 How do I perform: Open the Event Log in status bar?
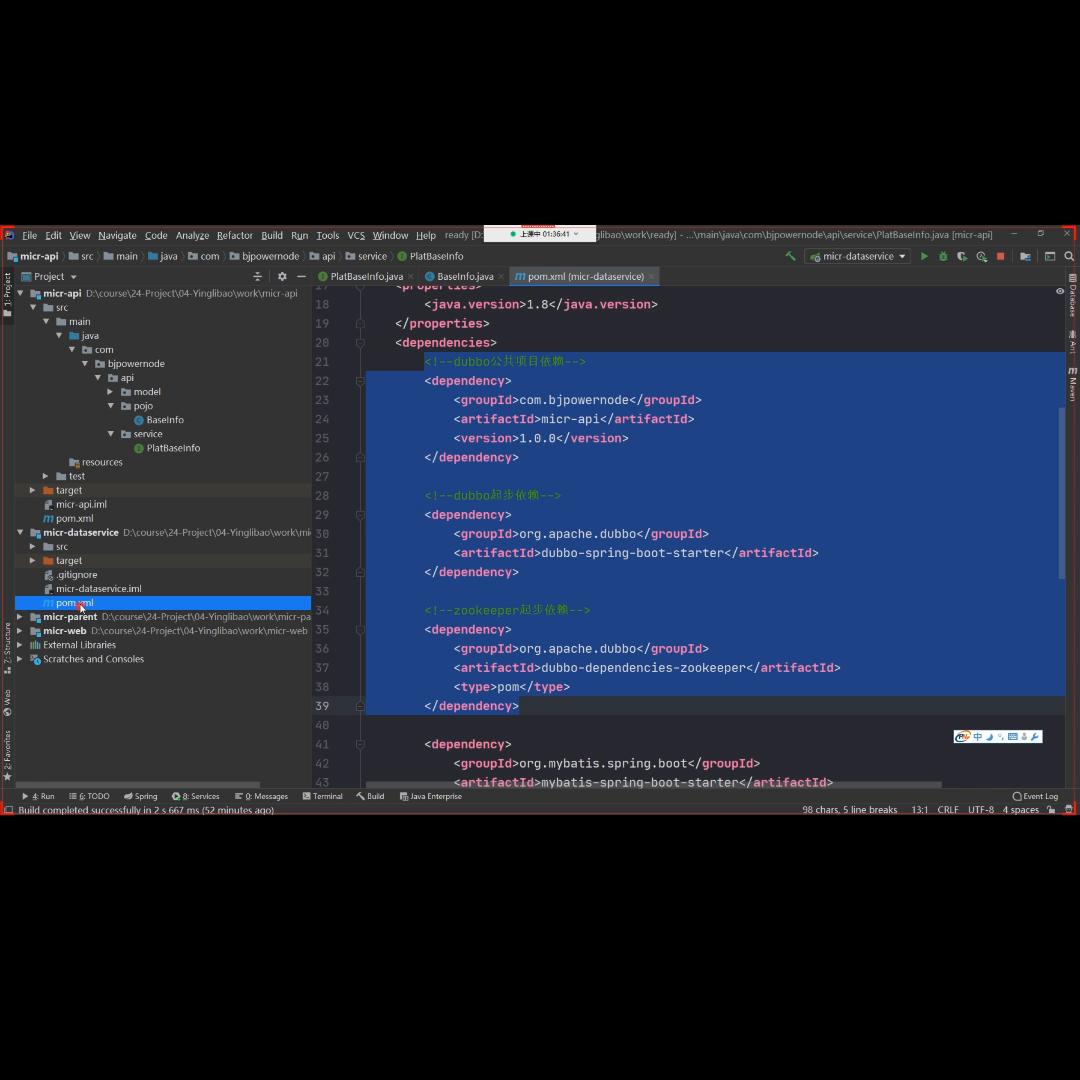[1035, 796]
